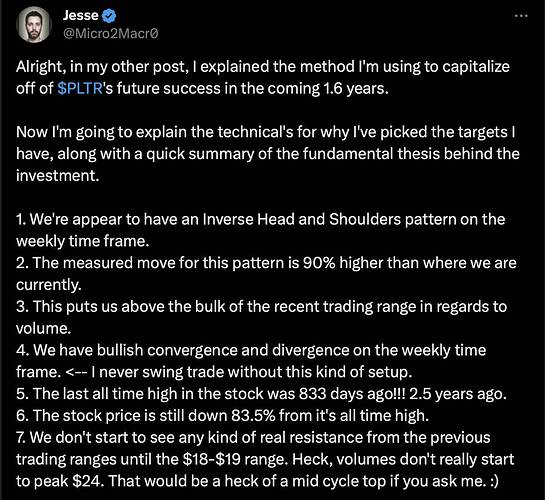Click point 6 stating down 83.5%
Screen dimensions: 545x500
(222, 416)
